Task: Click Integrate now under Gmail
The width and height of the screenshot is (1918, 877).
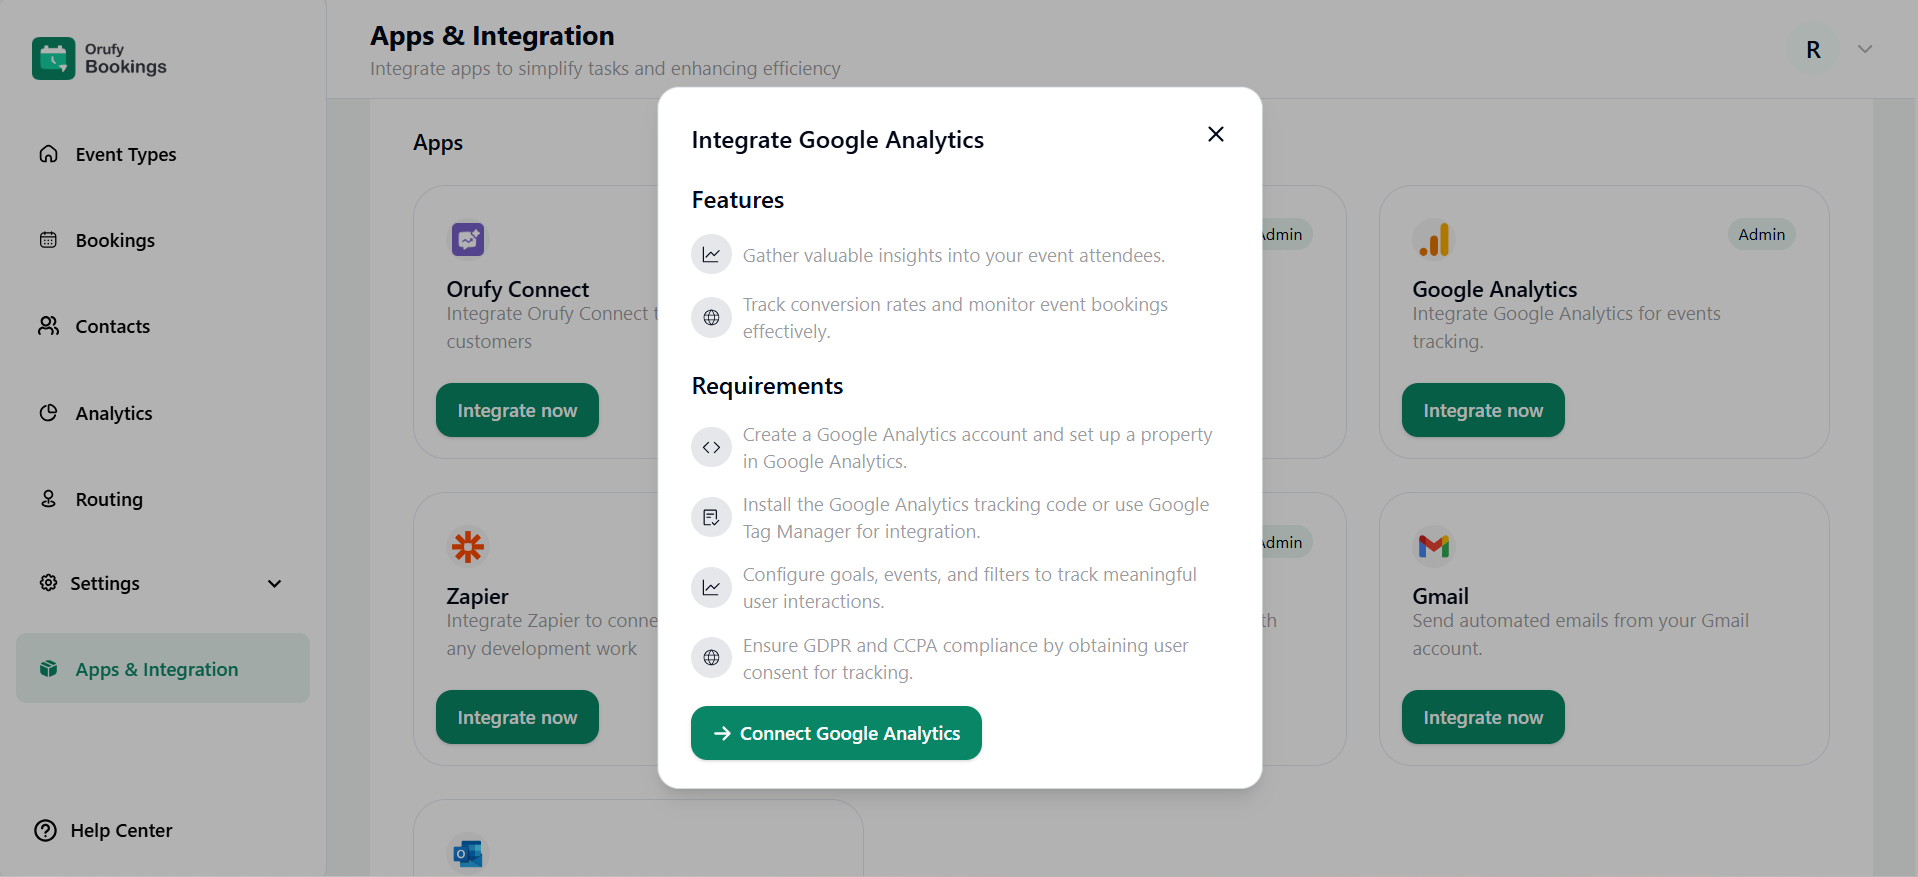Action: (x=1482, y=717)
